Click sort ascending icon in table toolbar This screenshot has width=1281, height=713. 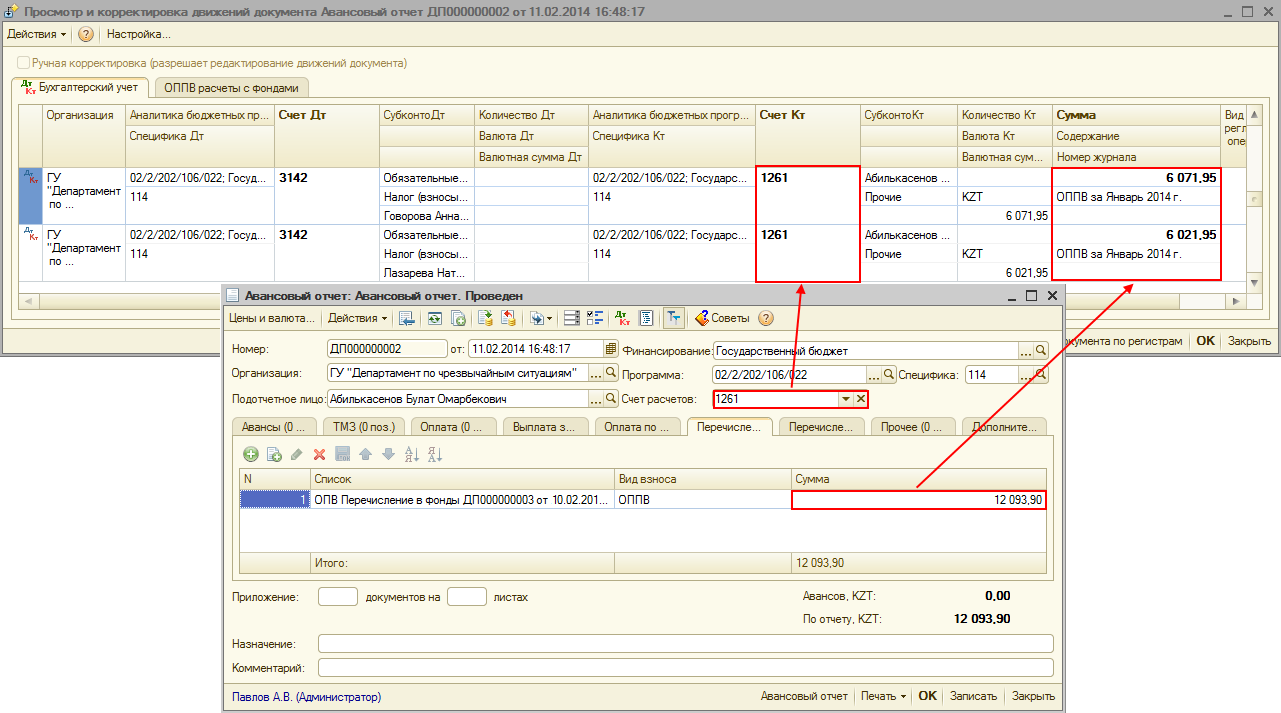411,454
